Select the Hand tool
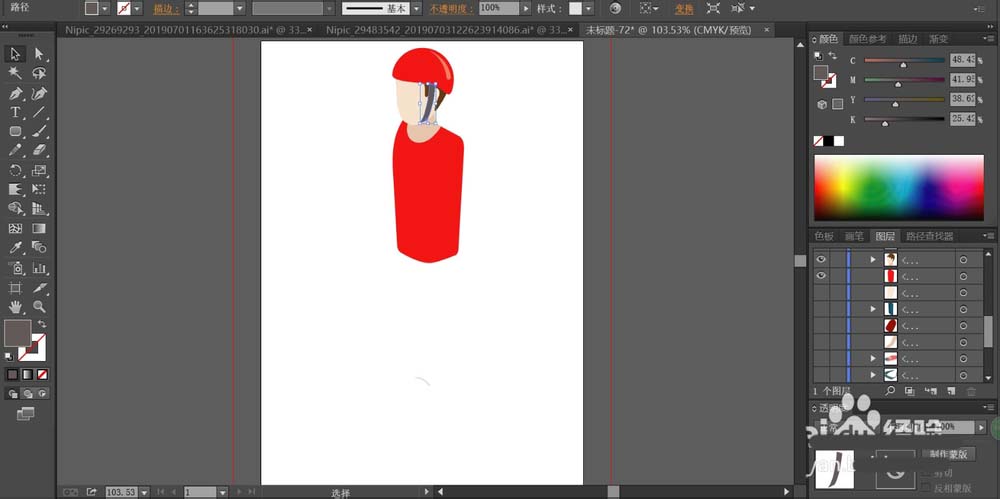Viewport: 1000px width, 499px height. 16,306
